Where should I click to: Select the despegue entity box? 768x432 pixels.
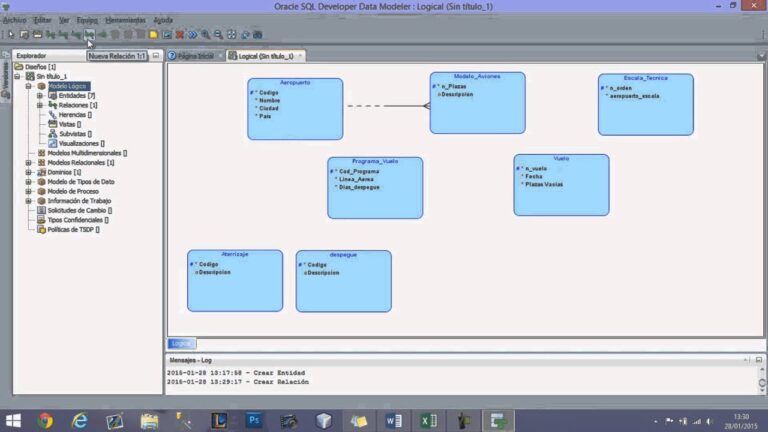pos(344,281)
